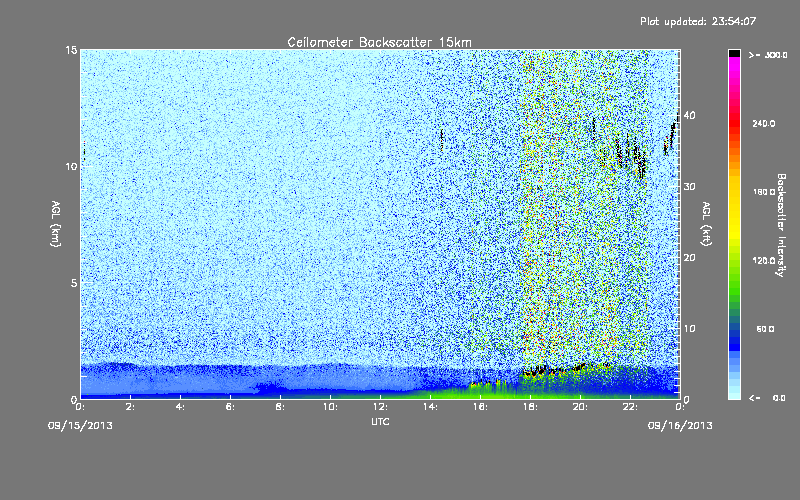
Task: Click the "6:" UTC hour tick
Action: click(231, 407)
